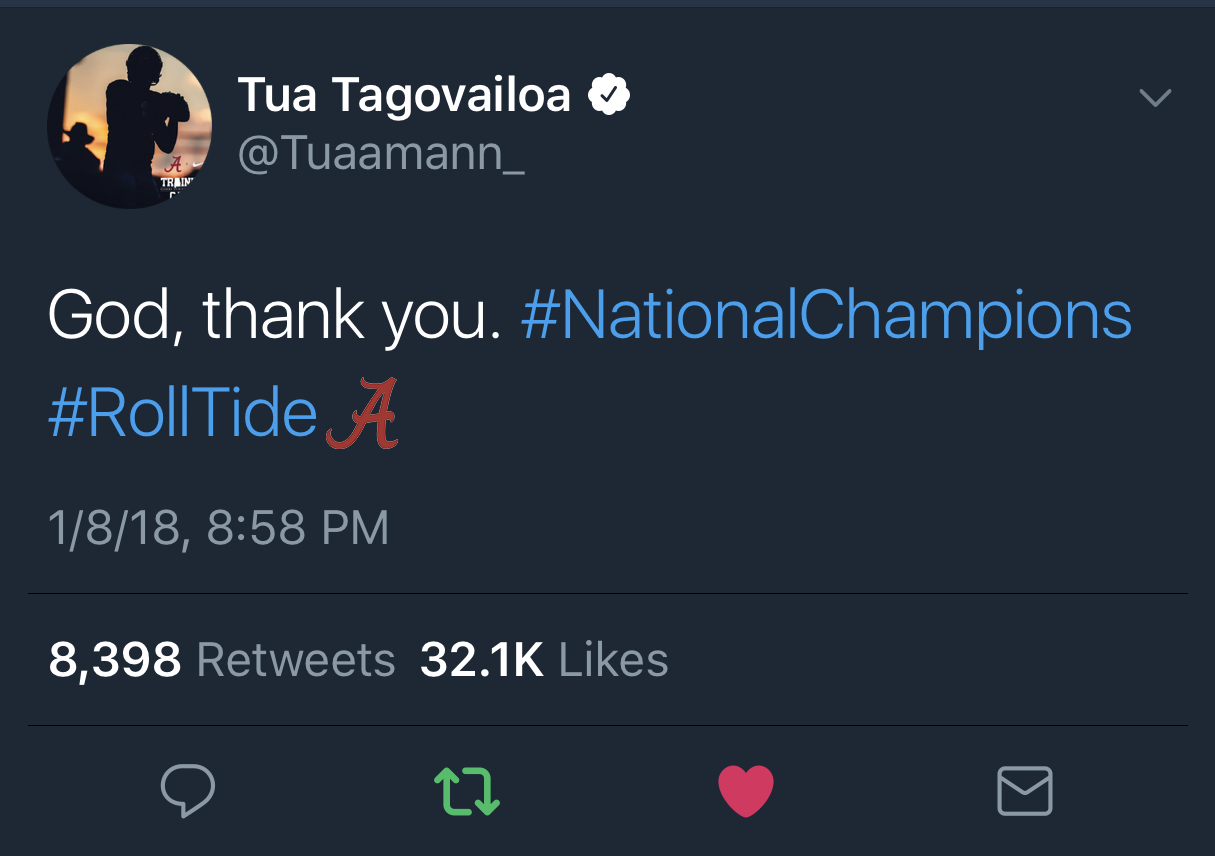Click the reply speech bubble icon
Viewport: 1215px width, 856px height.
187,792
